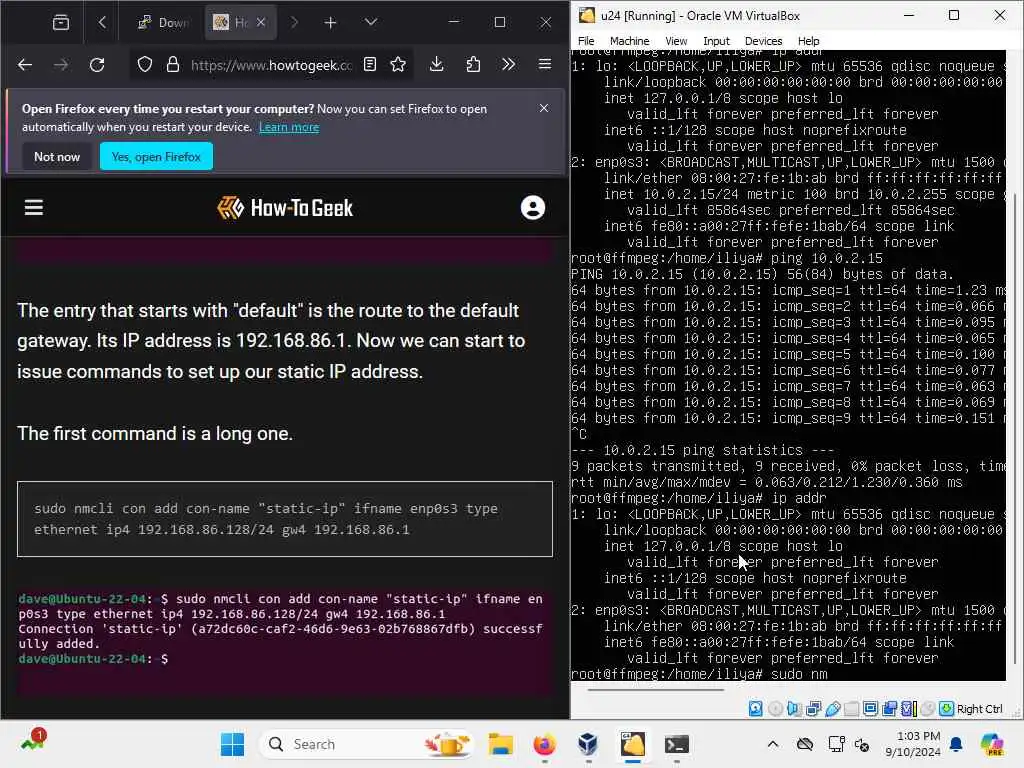This screenshot has height=768, width=1024.
Task: Open VirtualBox Input menu
Action: [716, 40]
